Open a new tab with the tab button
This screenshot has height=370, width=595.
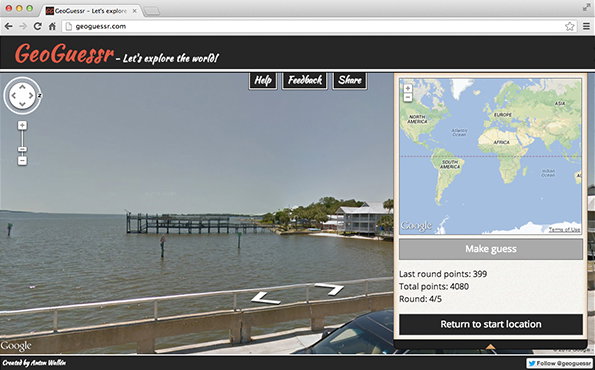pyautogui.click(x=152, y=11)
